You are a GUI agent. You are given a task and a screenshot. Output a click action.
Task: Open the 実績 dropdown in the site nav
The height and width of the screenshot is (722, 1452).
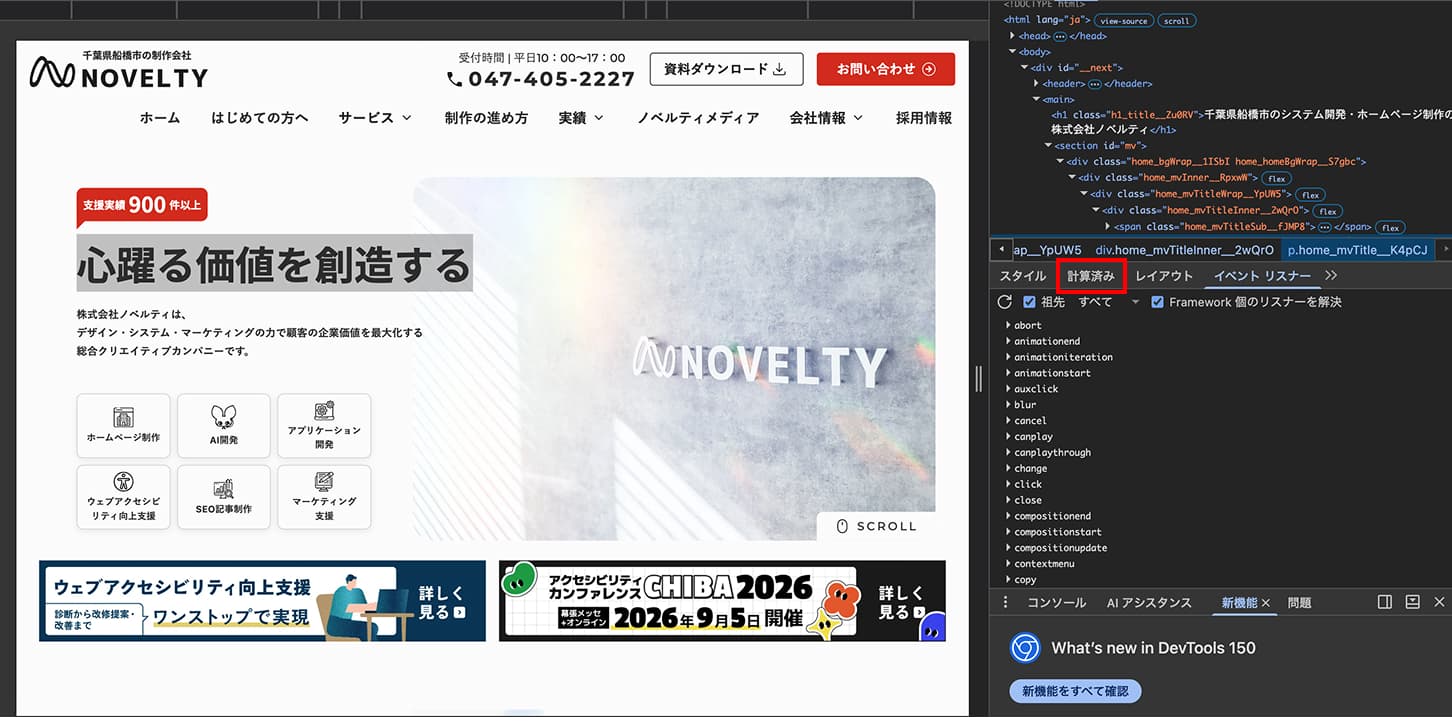click(x=581, y=118)
